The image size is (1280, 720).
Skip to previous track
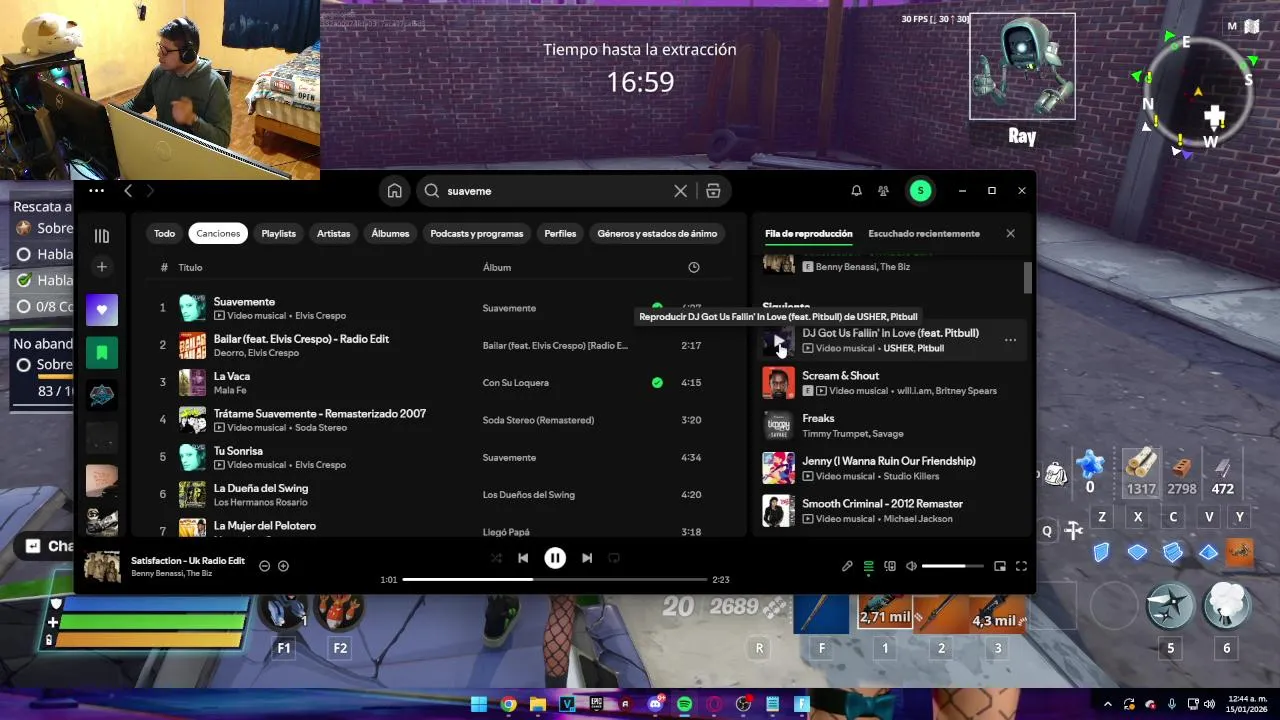pyautogui.click(x=523, y=558)
